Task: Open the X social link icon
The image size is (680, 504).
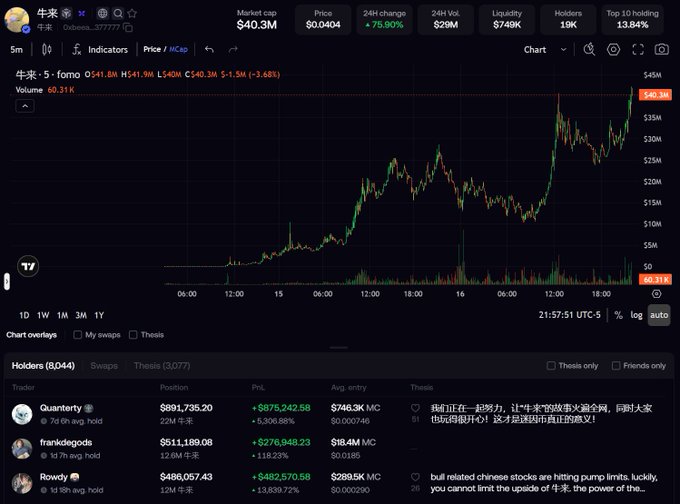Action: click(x=82, y=13)
